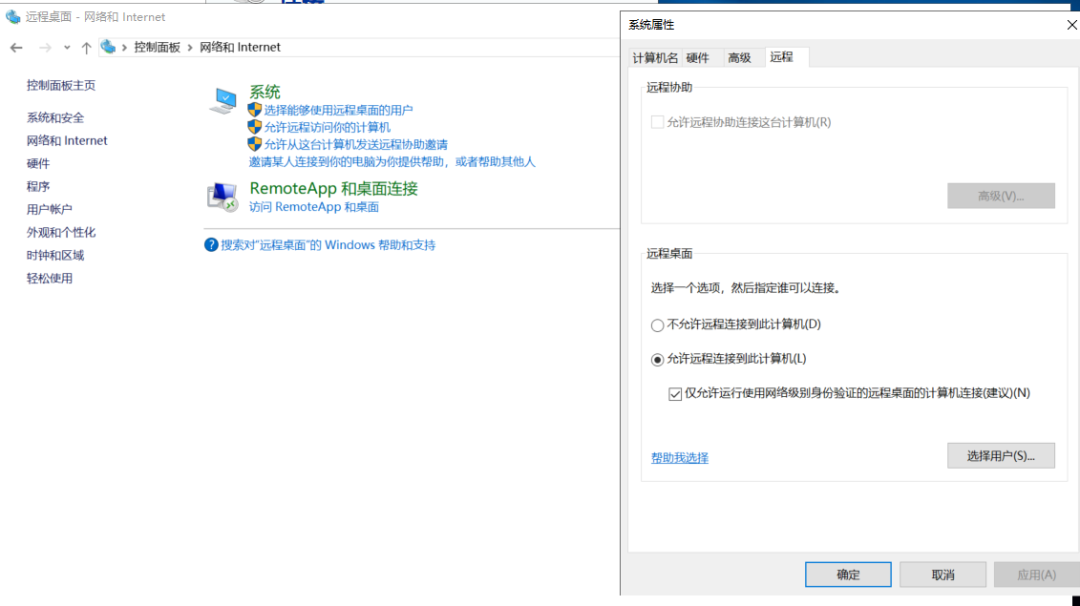The height and width of the screenshot is (606, 1080).
Task: Open the 系统 heading link
Action: coord(264,92)
